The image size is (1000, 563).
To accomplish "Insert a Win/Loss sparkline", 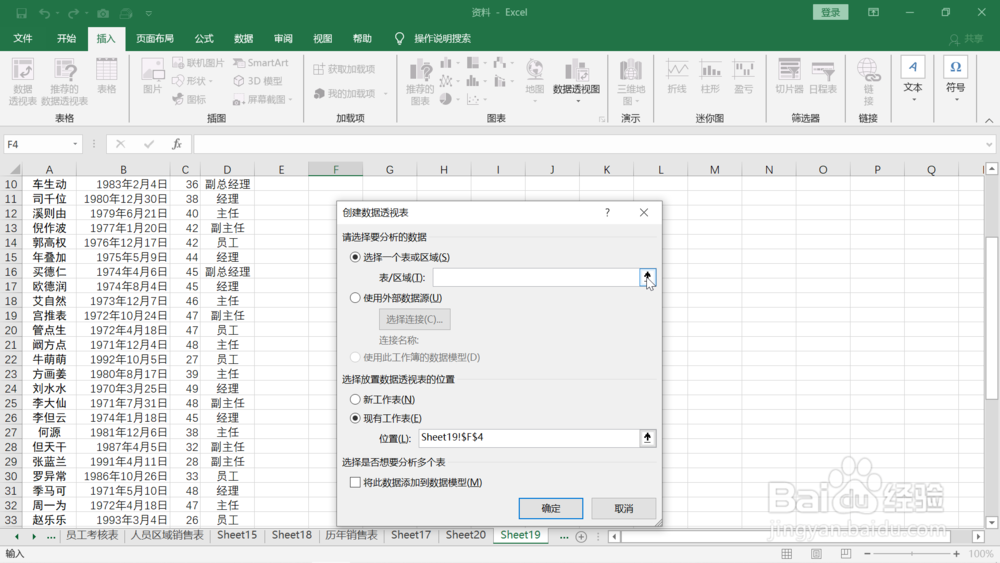I will click(743, 77).
